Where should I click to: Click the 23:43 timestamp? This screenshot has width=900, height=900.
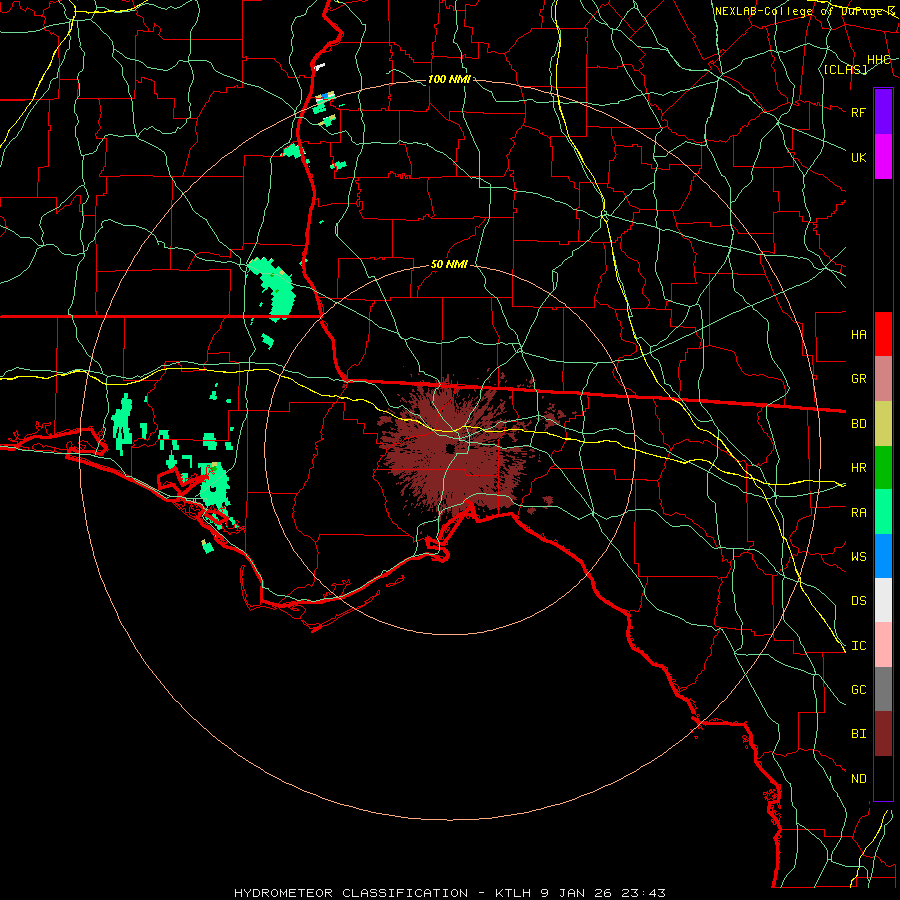643,893
